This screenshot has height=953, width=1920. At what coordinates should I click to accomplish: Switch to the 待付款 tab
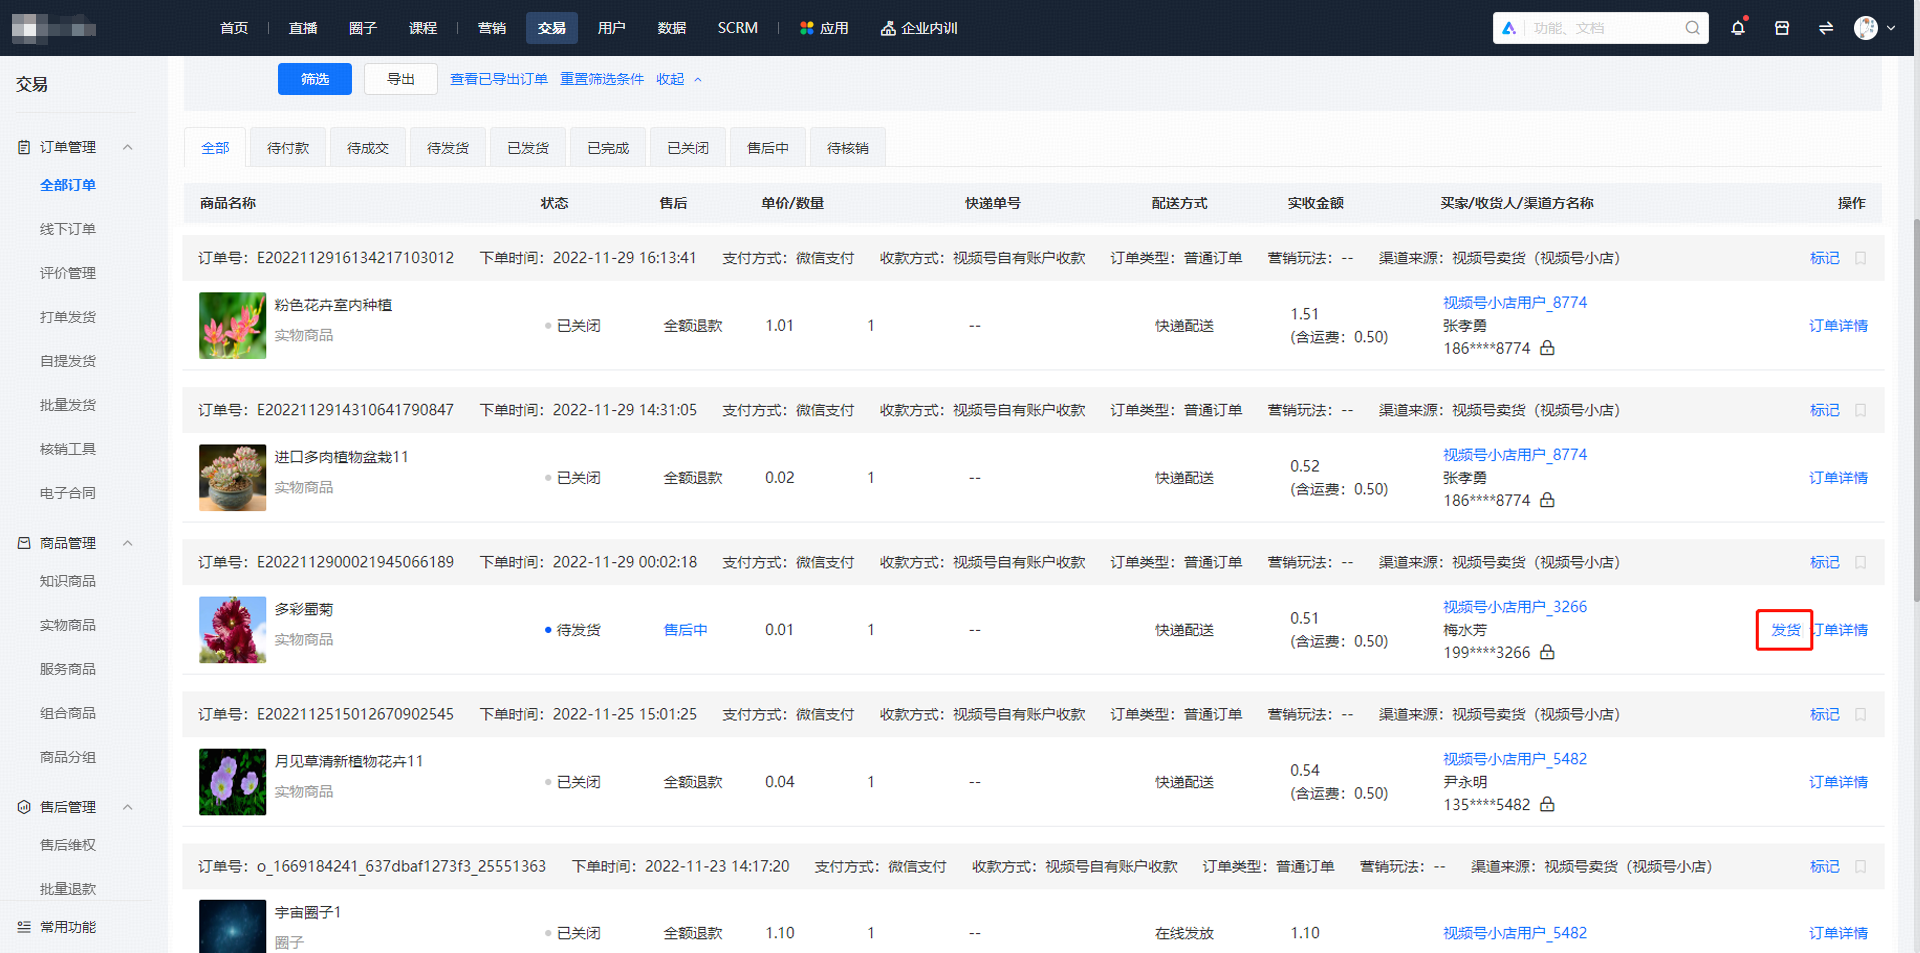288,148
